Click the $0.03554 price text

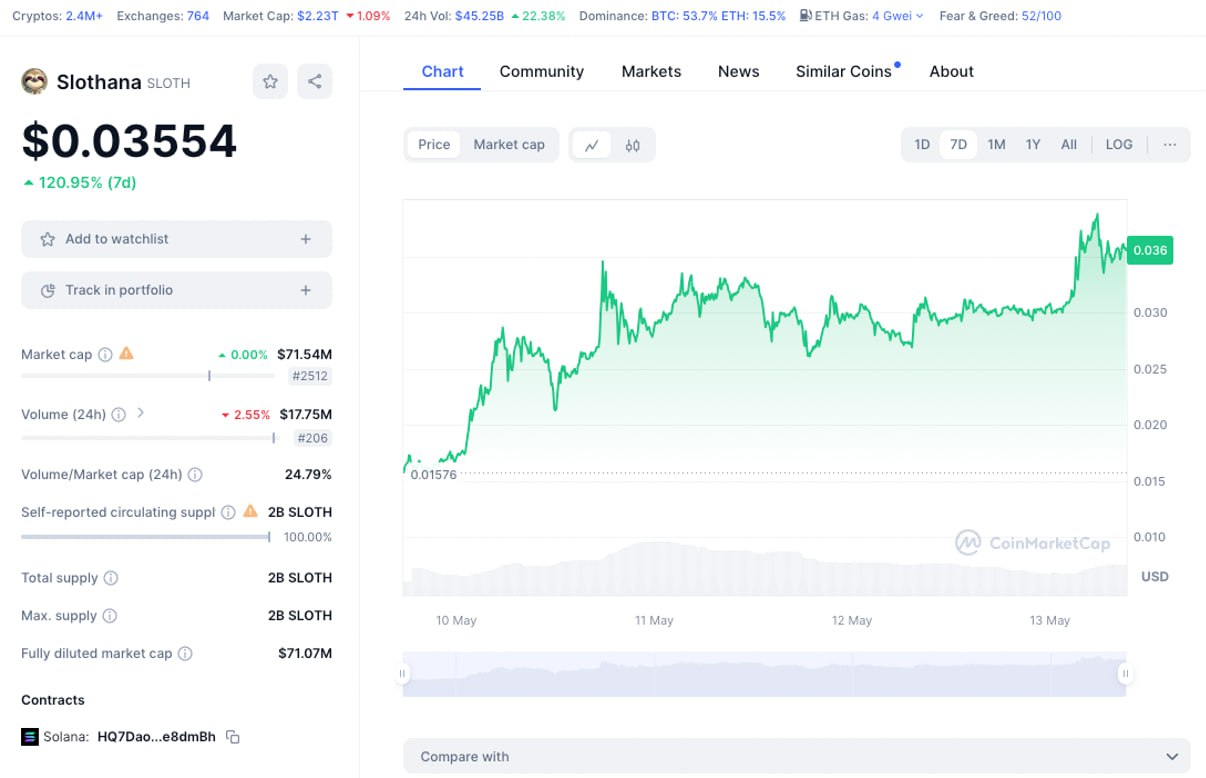129,141
